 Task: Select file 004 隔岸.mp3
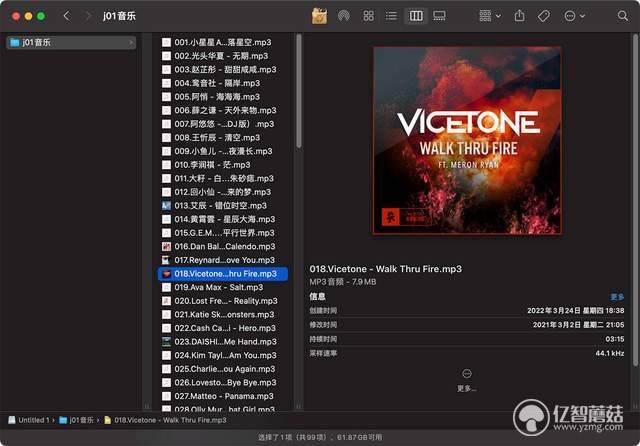[x=223, y=83]
